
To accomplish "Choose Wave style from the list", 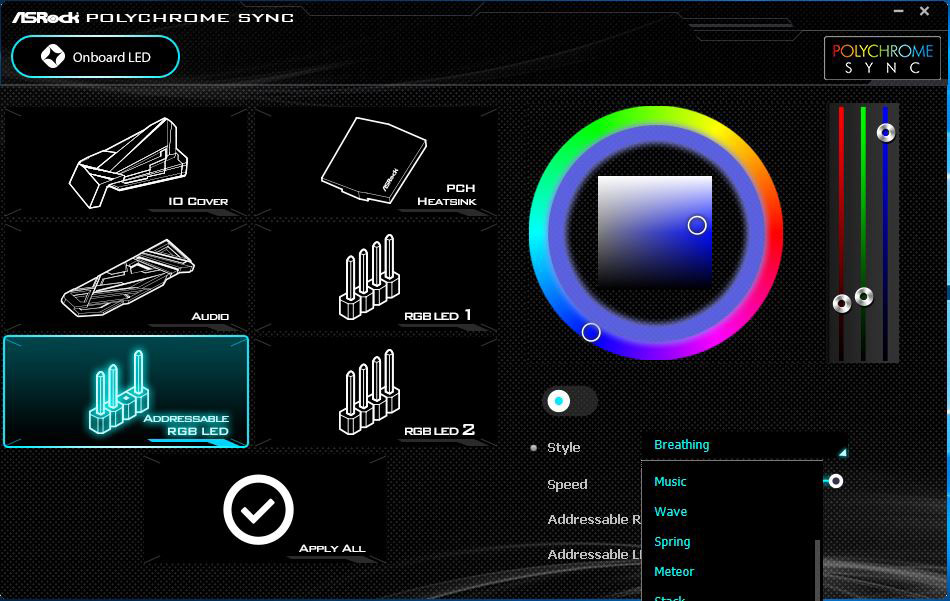I will [x=671, y=511].
